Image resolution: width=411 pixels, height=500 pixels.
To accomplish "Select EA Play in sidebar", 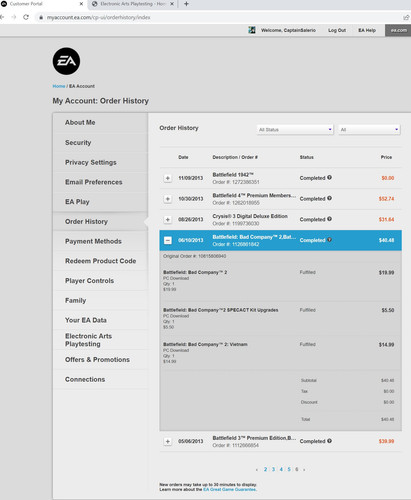I will 100,202.
